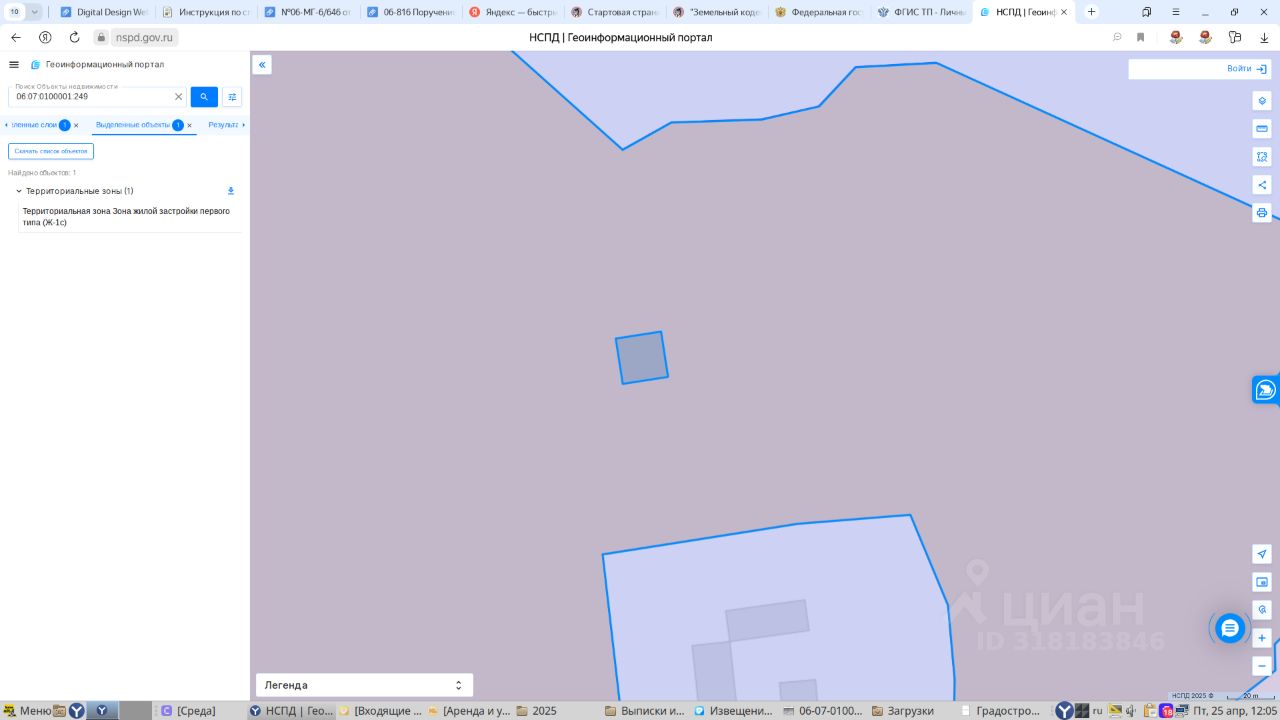Switch to Федеральная гос tab

[818, 12]
